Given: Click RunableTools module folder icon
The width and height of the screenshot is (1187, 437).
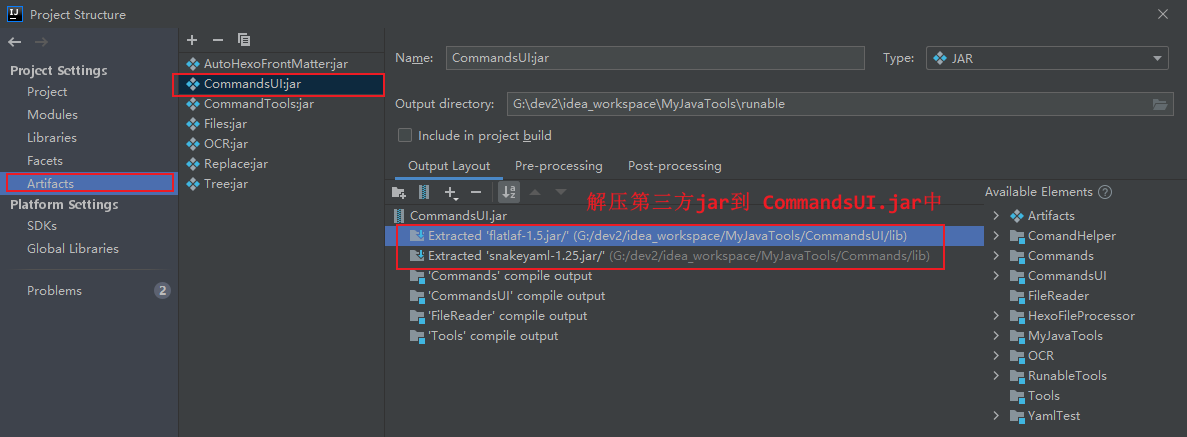Looking at the screenshot, I should 1017,376.
